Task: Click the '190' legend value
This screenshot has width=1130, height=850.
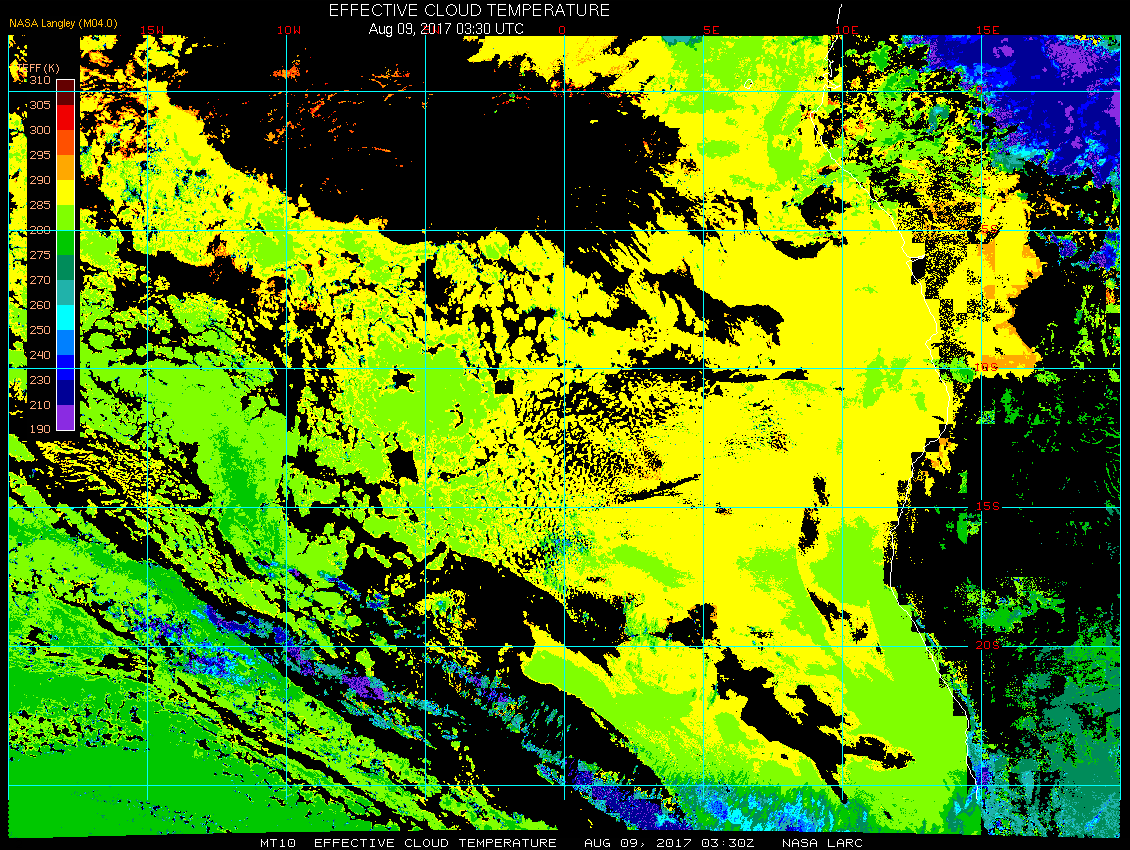Action: [40, 429]
